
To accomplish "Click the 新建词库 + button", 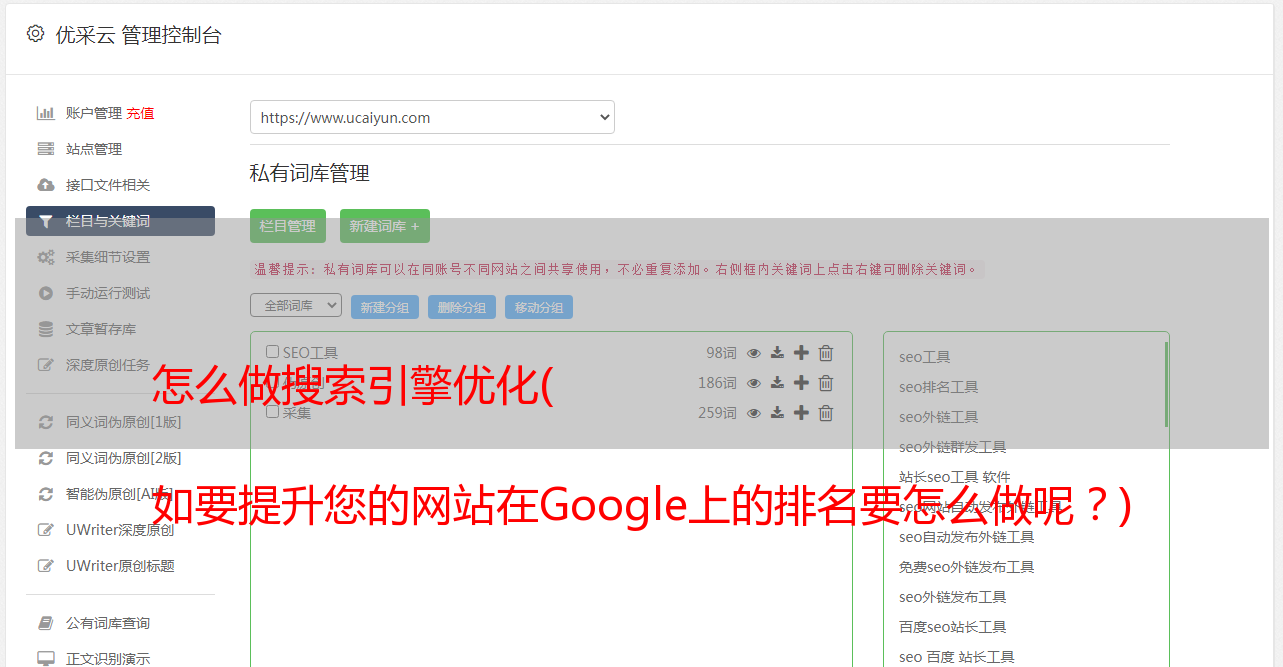I will click(x=385, y=226).
